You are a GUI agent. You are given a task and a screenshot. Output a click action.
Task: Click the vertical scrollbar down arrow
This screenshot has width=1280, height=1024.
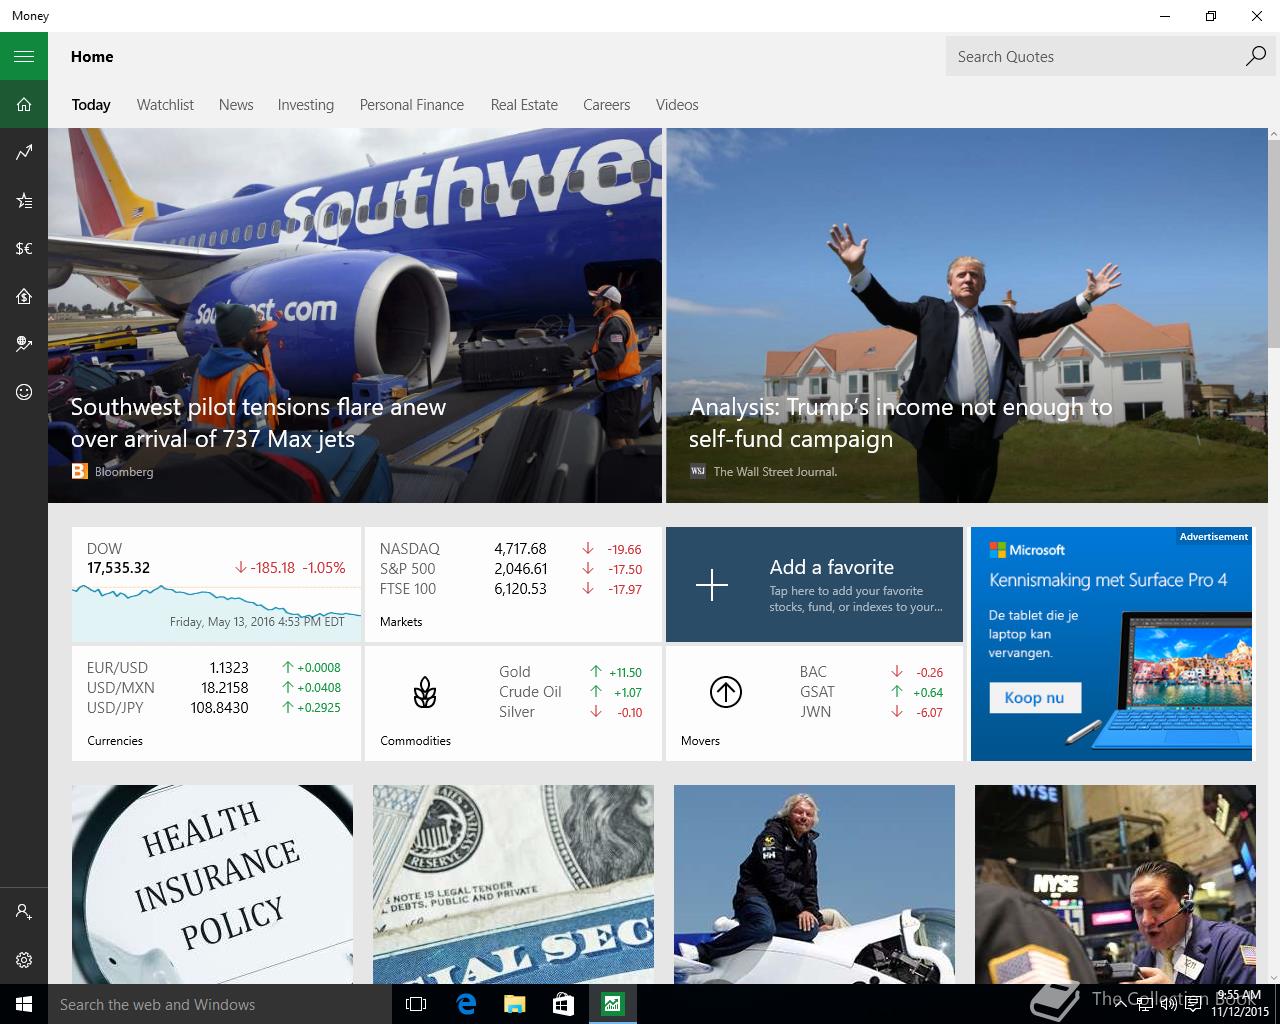pyautogui.click(x=1273, y=975)
